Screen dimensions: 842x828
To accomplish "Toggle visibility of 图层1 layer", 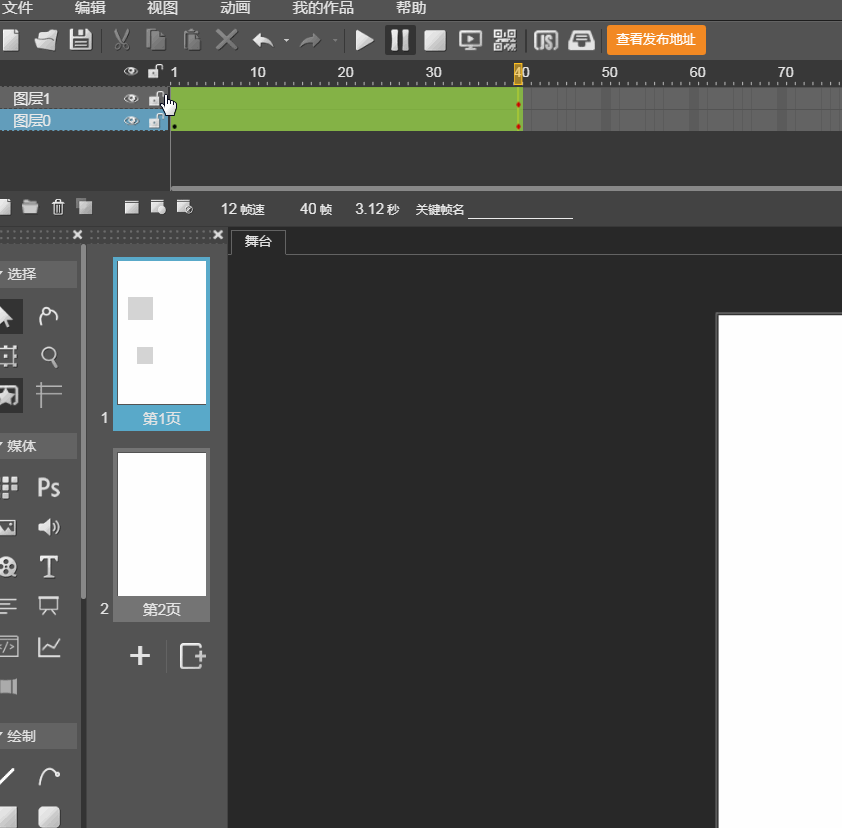I will click(x=130, y=99).
